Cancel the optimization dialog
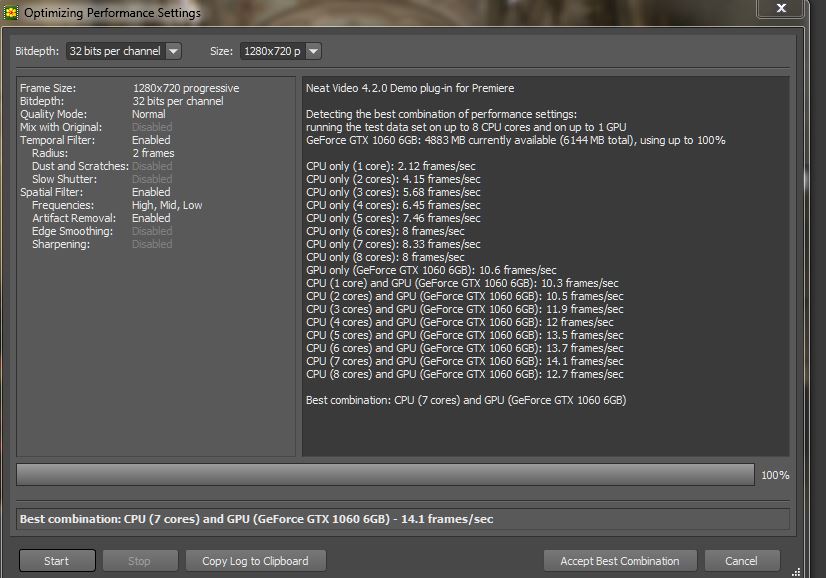 pyautogui.click(x=742, y=561)
